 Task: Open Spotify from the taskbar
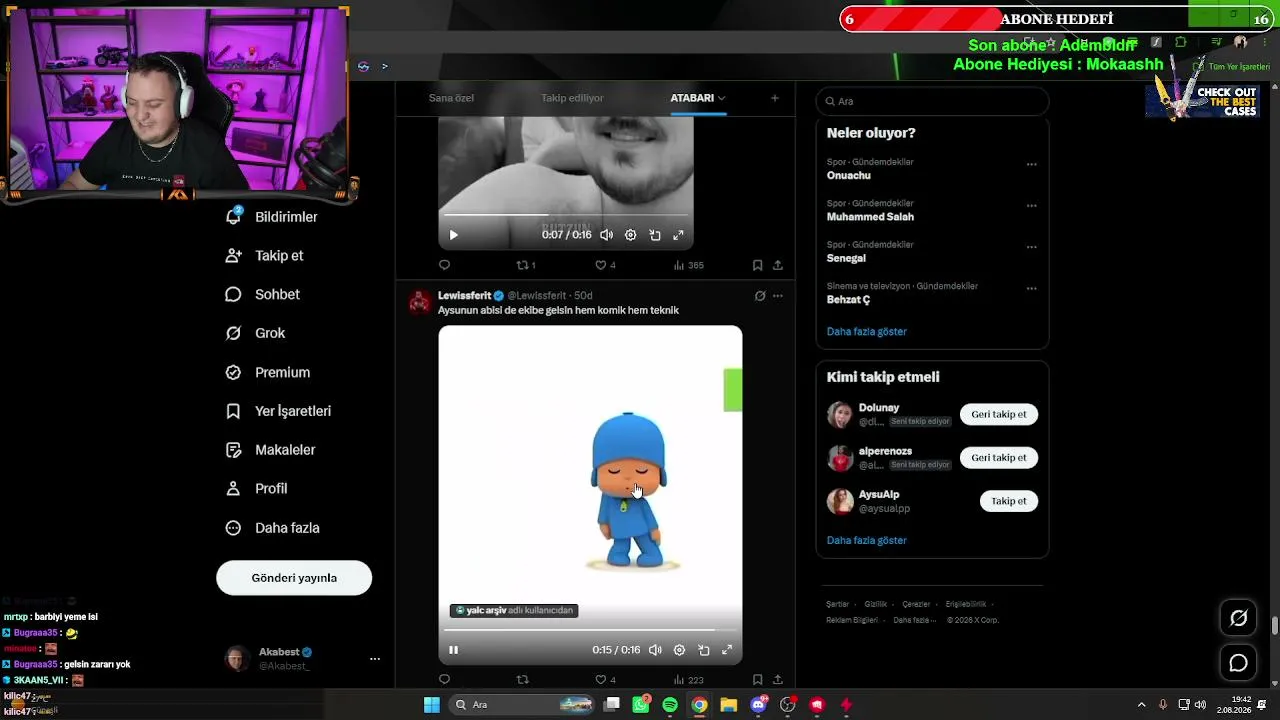(670, 705)
